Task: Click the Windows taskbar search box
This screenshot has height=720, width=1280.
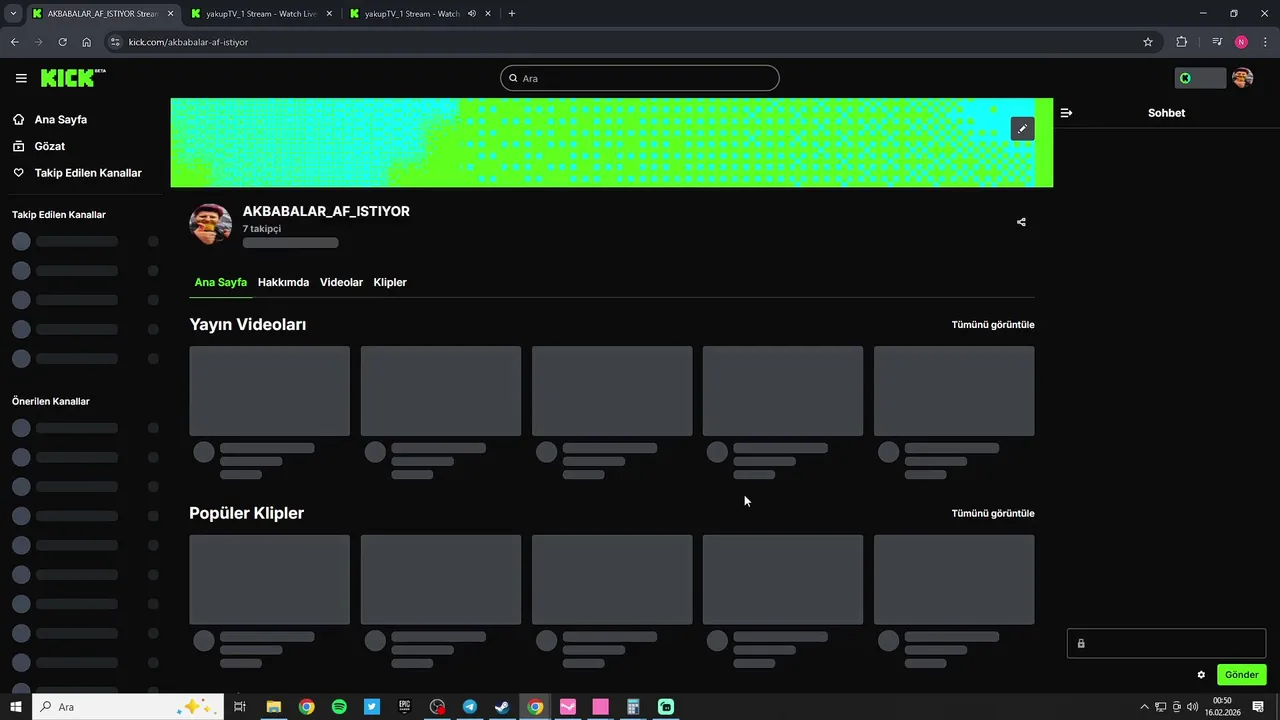Action: coord(128,707)
